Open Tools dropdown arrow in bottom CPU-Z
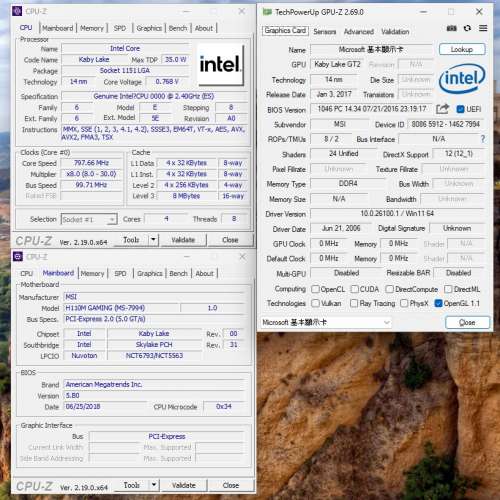The height and width of the screenshot is (500, 500). (x=154, y=485)
